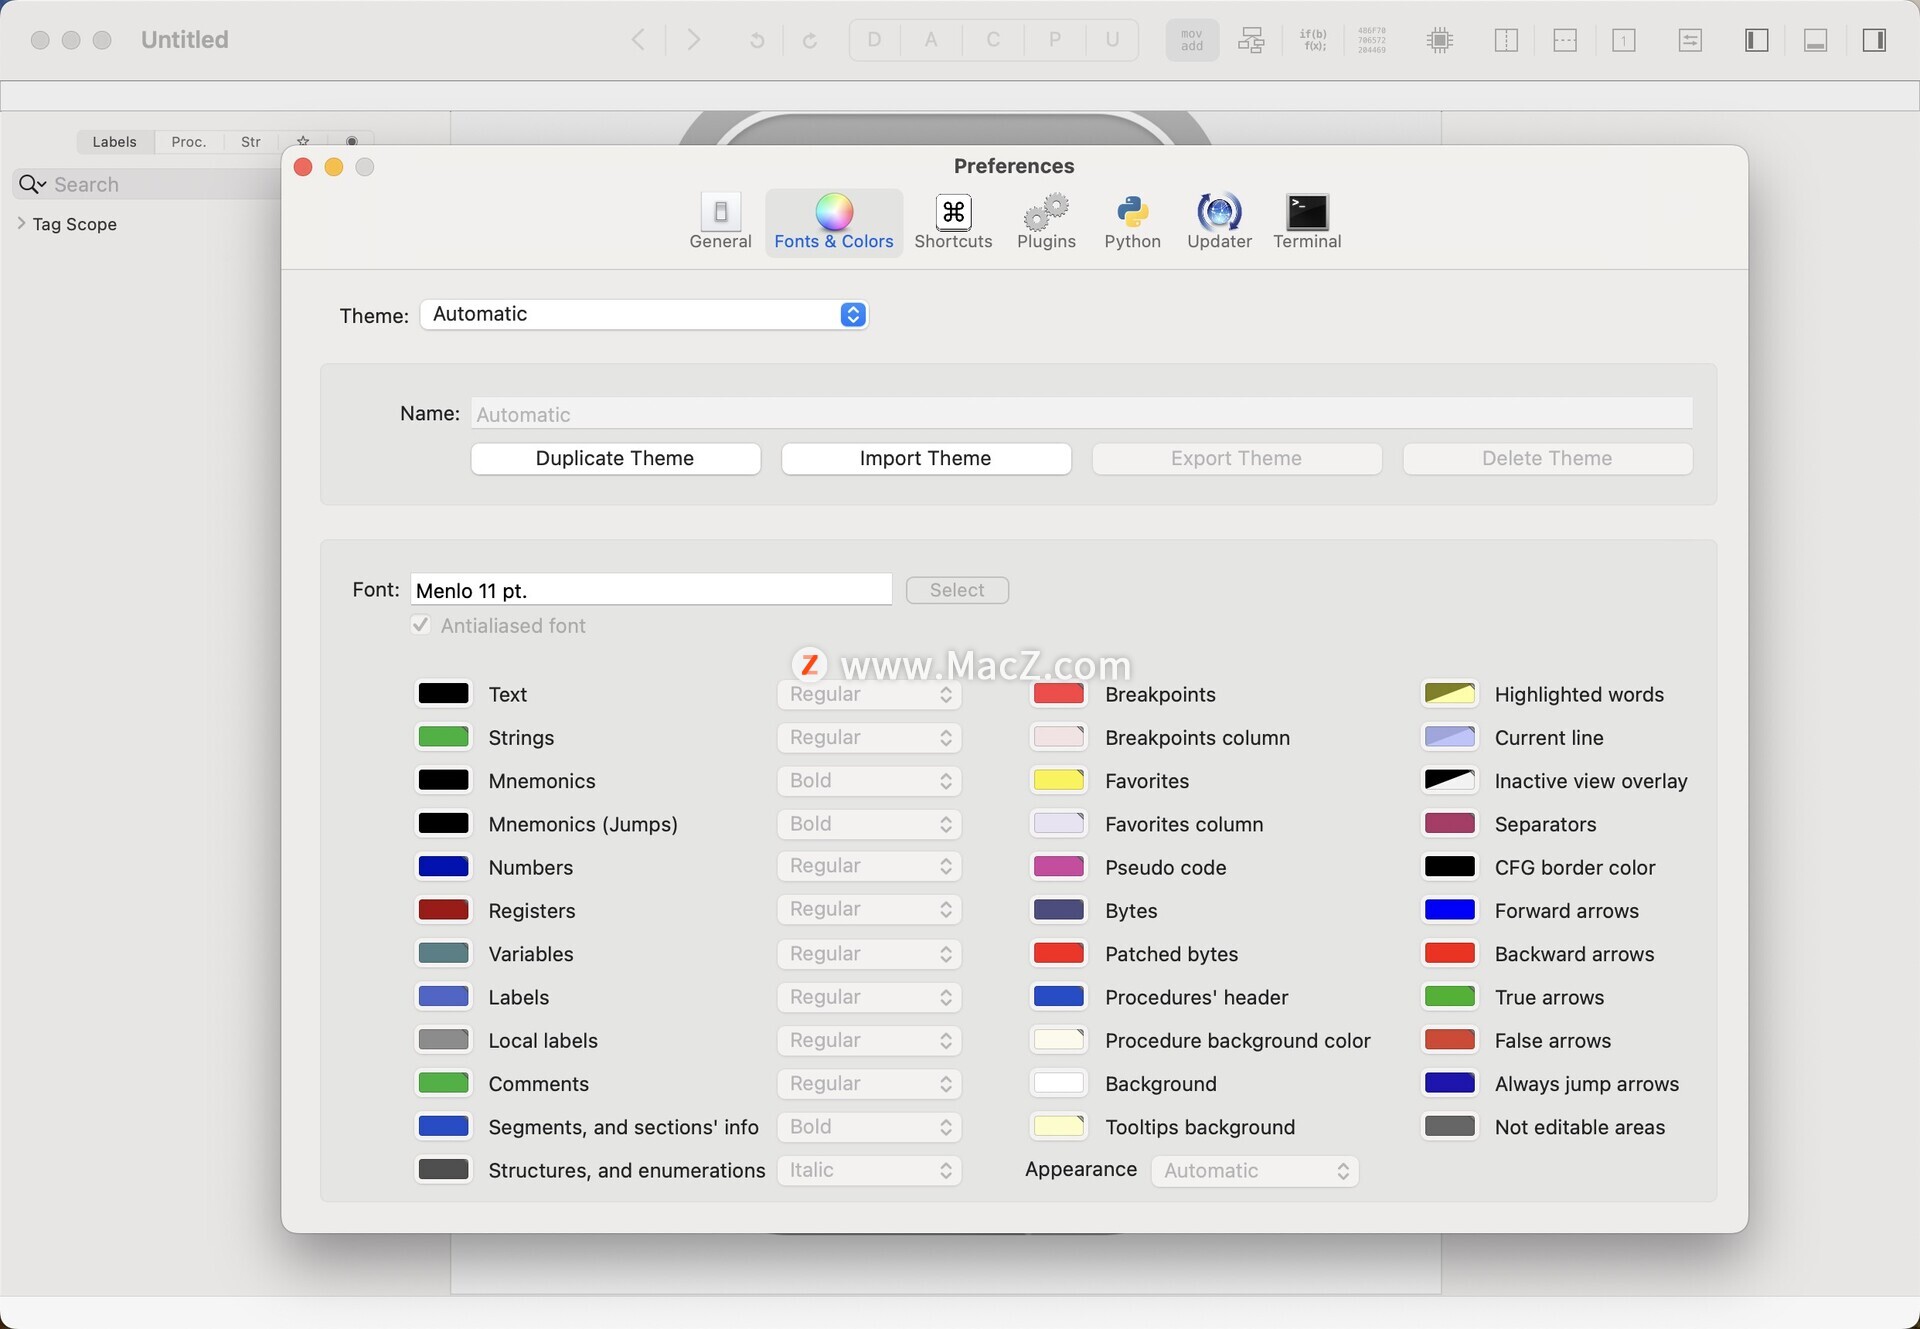Open the font style dropdown for Mnemonics

869,780
